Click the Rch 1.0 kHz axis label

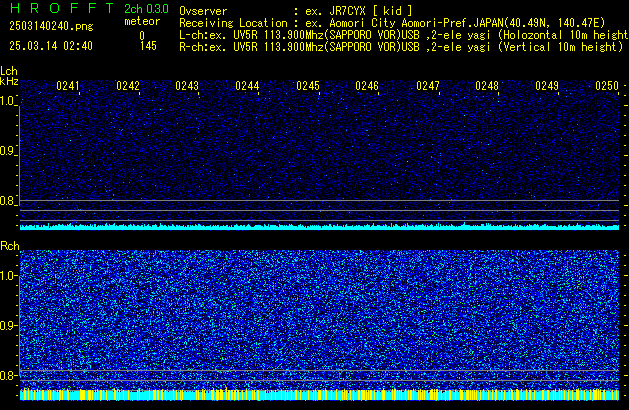[x=8, y=276]
